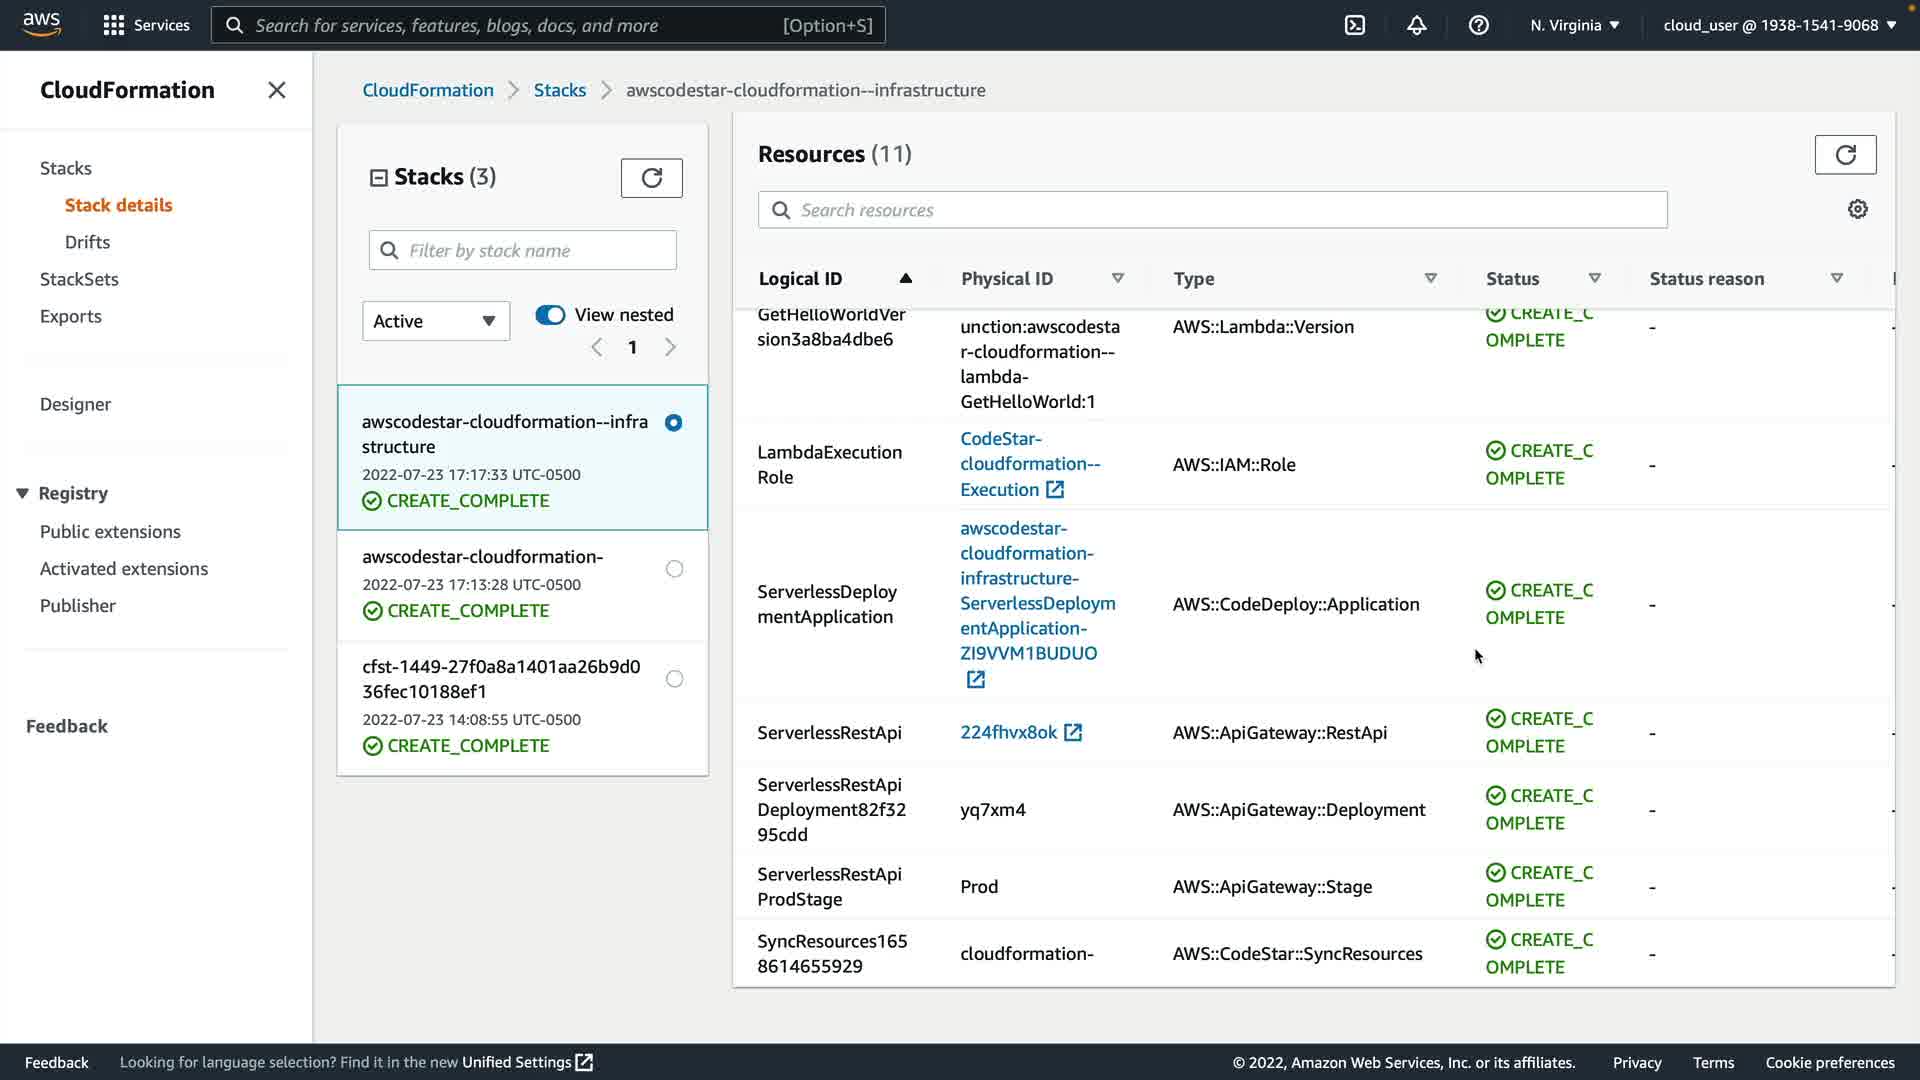Close the CloudFormation navigation panel
Screen dimensions: 1920x1080
coord(277,90)
